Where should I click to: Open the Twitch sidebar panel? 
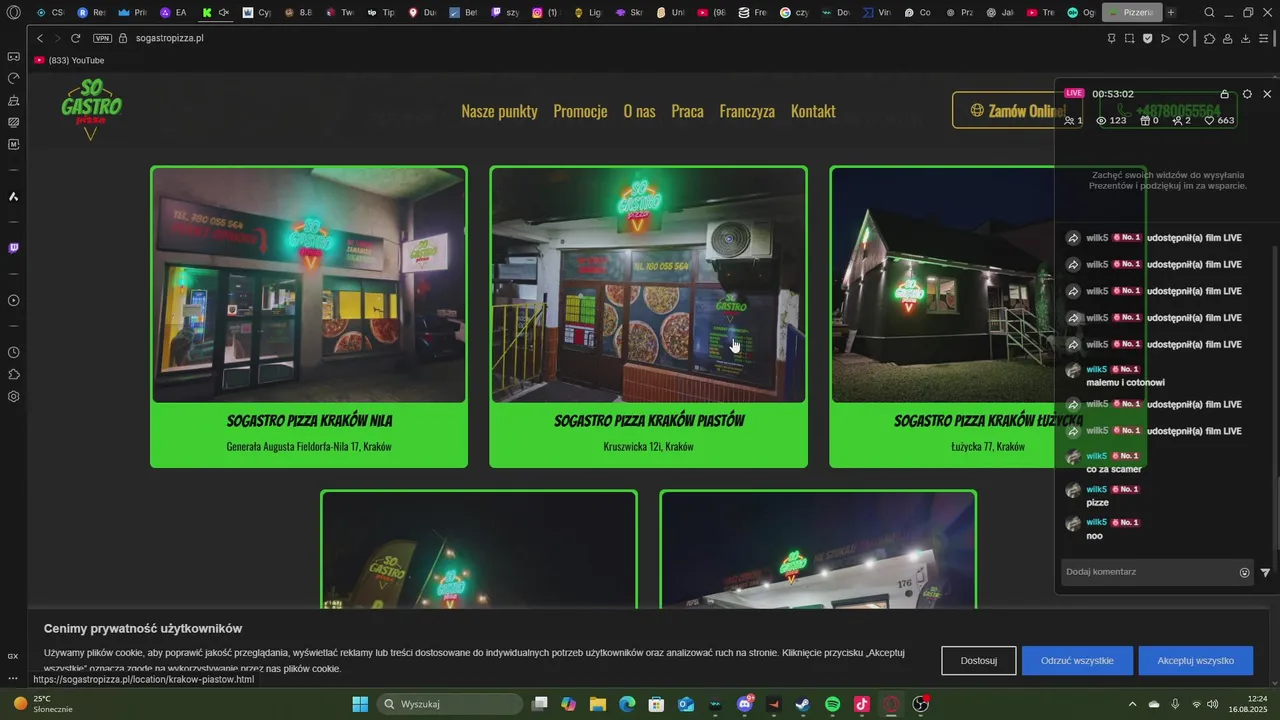coord(14,248)
